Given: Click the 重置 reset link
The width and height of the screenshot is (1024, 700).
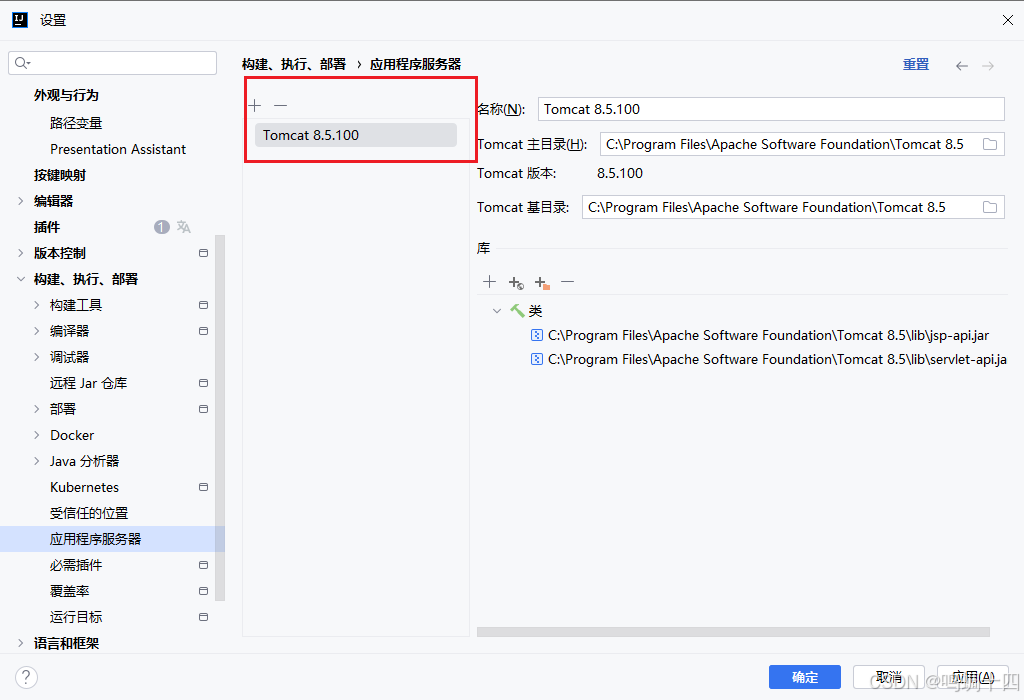Looking at the screenshot, I should coord(916,65).
